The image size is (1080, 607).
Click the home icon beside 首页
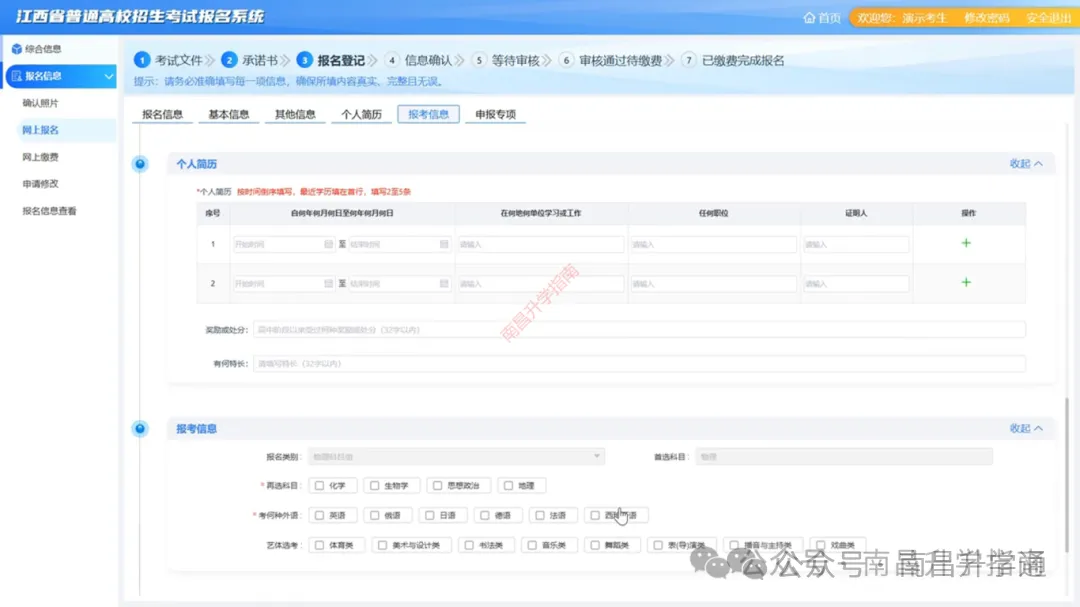(809, 17)
